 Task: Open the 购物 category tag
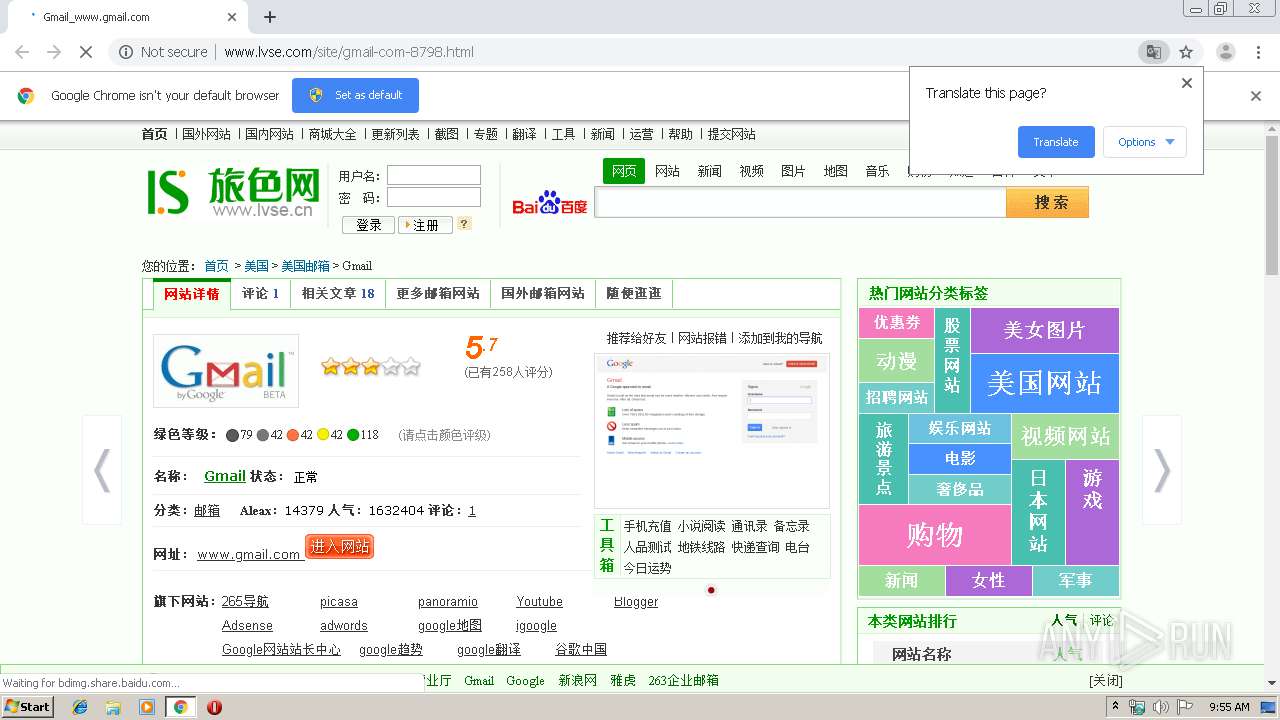[x=934, y=535]
